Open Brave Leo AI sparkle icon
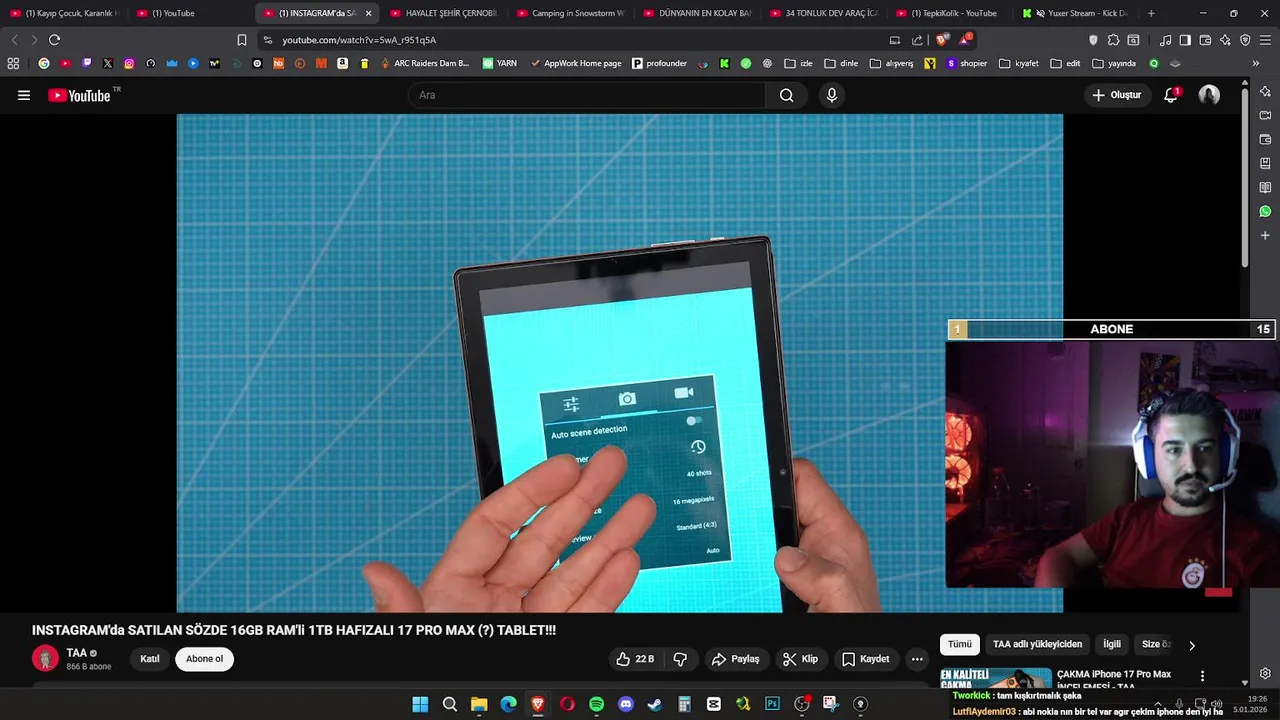The width and height of the screenshot is (1280, 720). pos(1225,40)
